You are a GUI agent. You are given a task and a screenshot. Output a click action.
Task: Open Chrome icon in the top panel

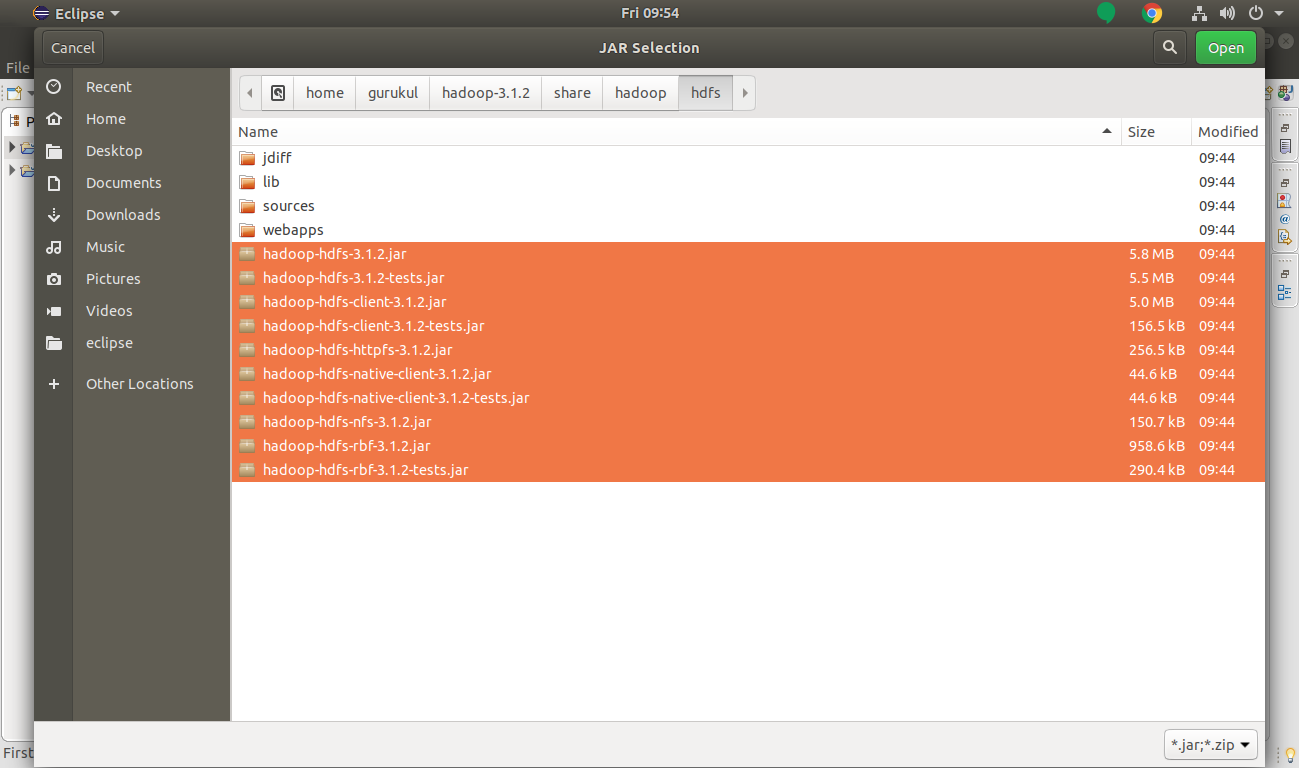point(1152,13)
